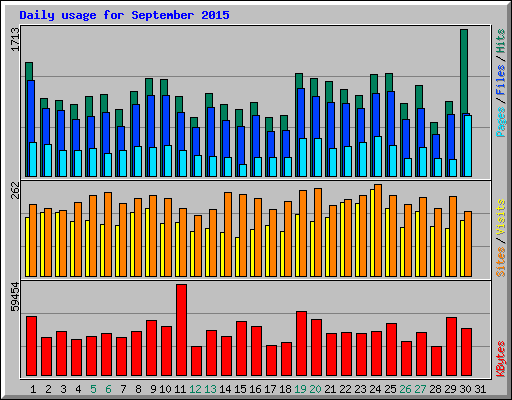Click the day 11 axis label
The width and height of the screenshot is (512, 400).
[180, 389]
